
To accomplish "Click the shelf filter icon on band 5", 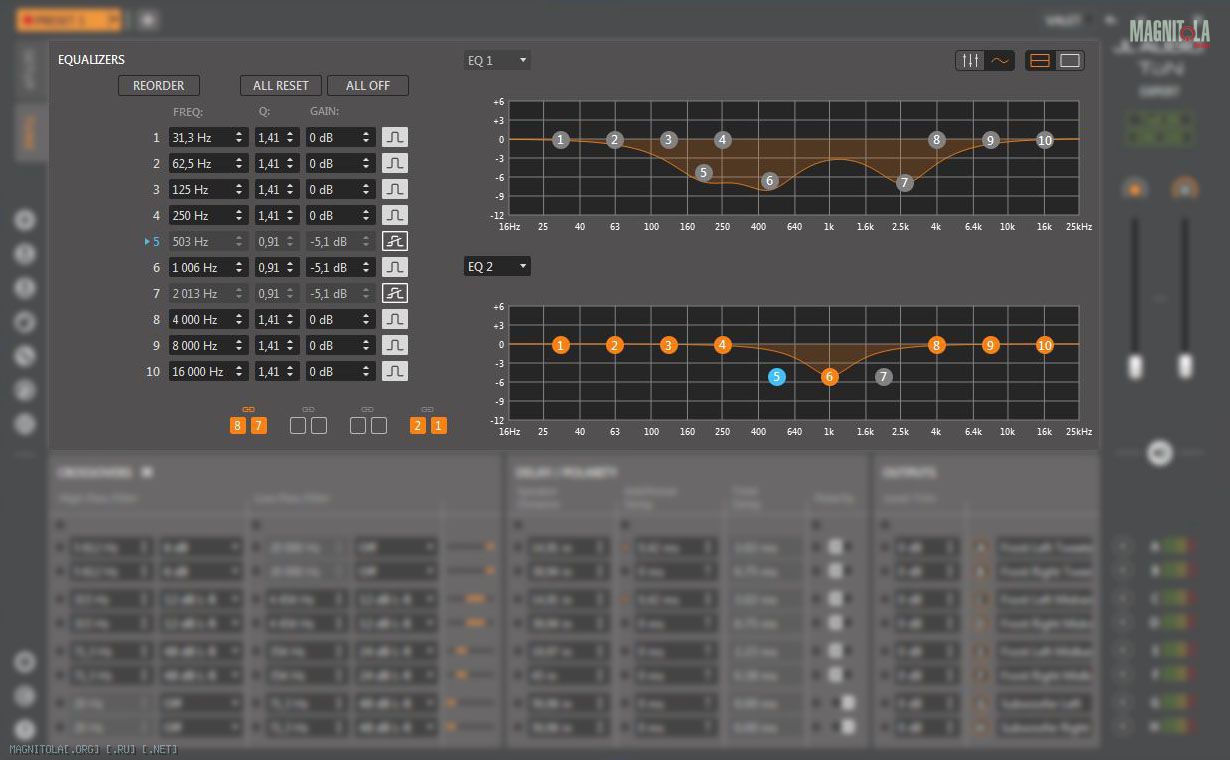I will 395,241.
